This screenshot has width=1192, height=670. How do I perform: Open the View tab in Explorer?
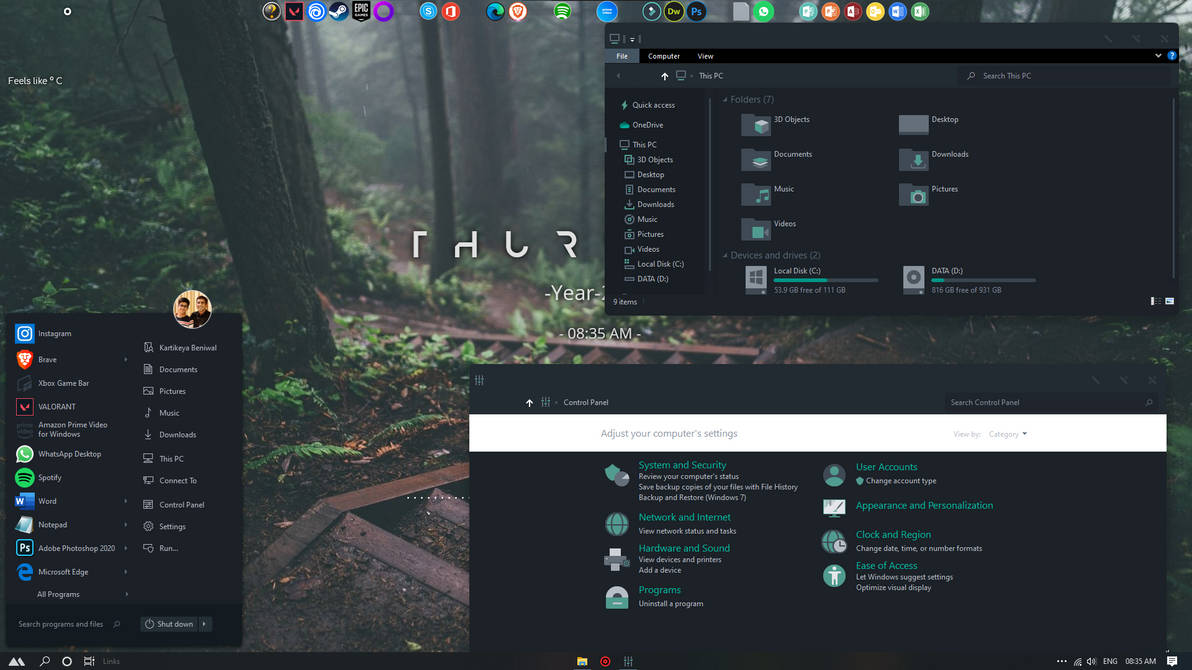pyautogui.click(x=705, y=56)
